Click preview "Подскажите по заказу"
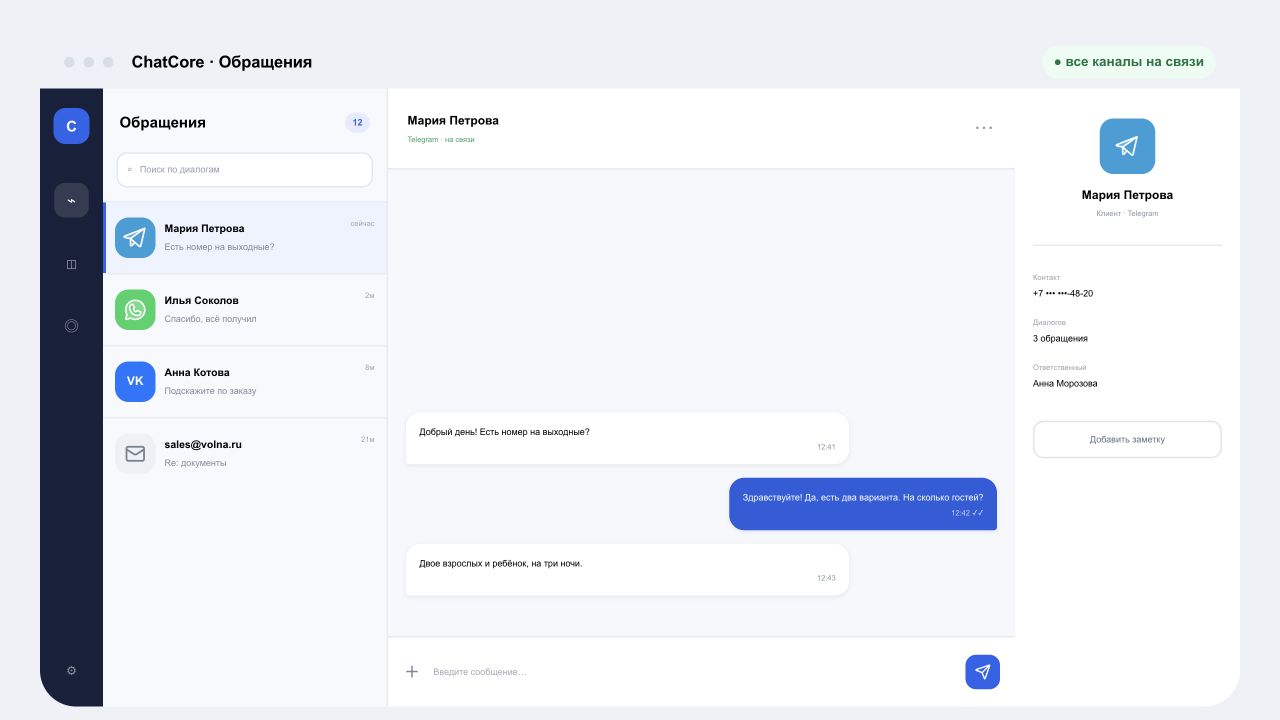1280x720 pixels. (210, 391)
